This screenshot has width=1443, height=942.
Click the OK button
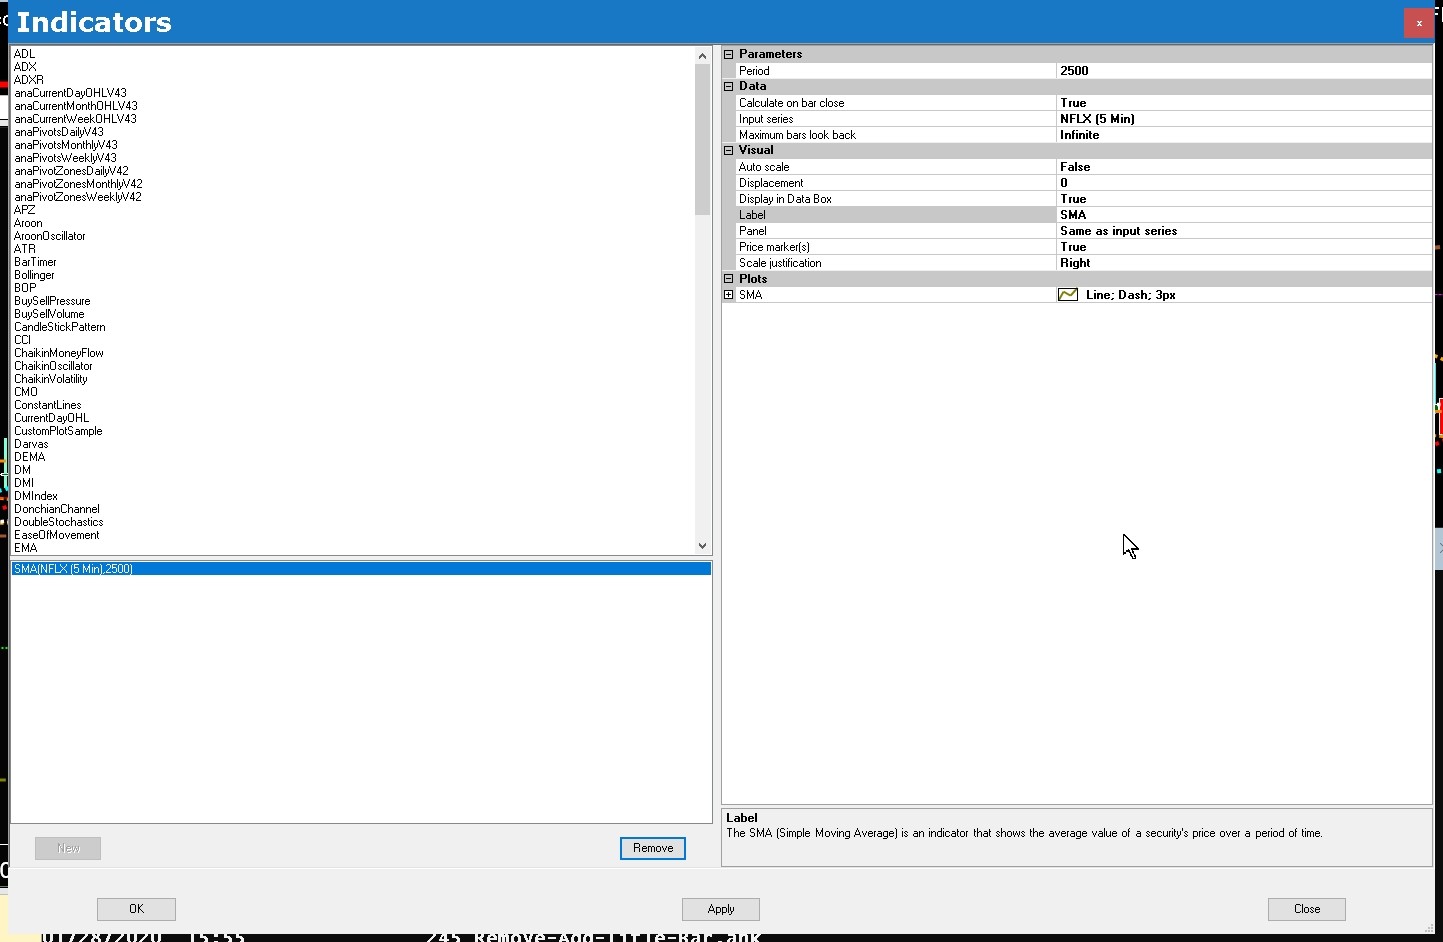(x=136, y=909)
